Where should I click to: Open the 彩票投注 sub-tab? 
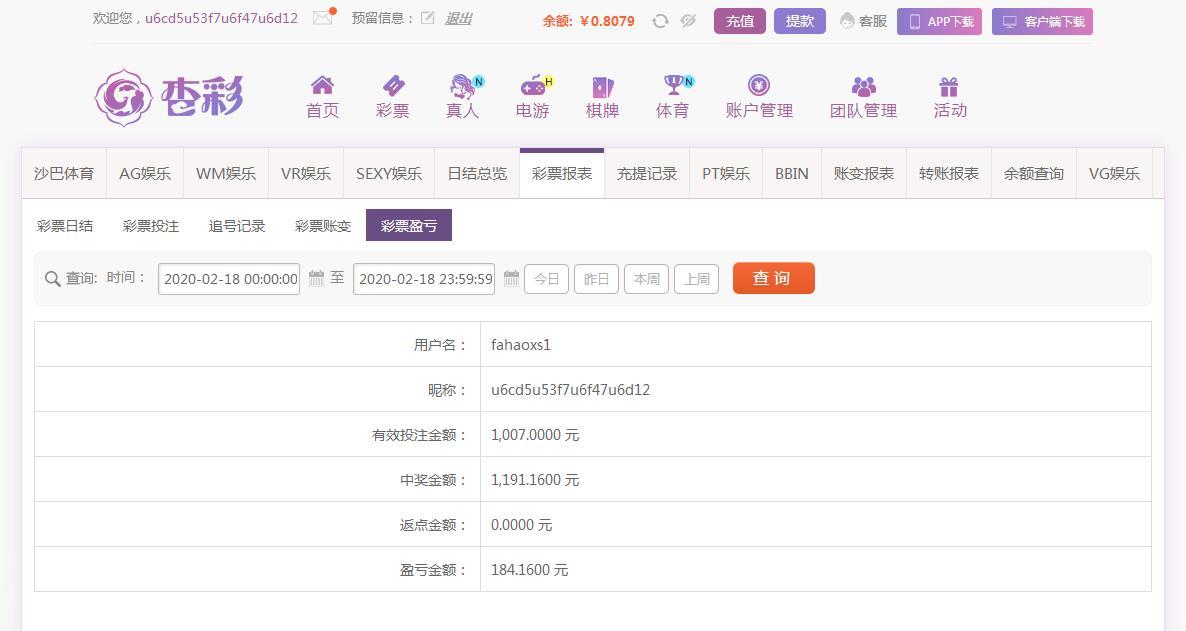151,225
